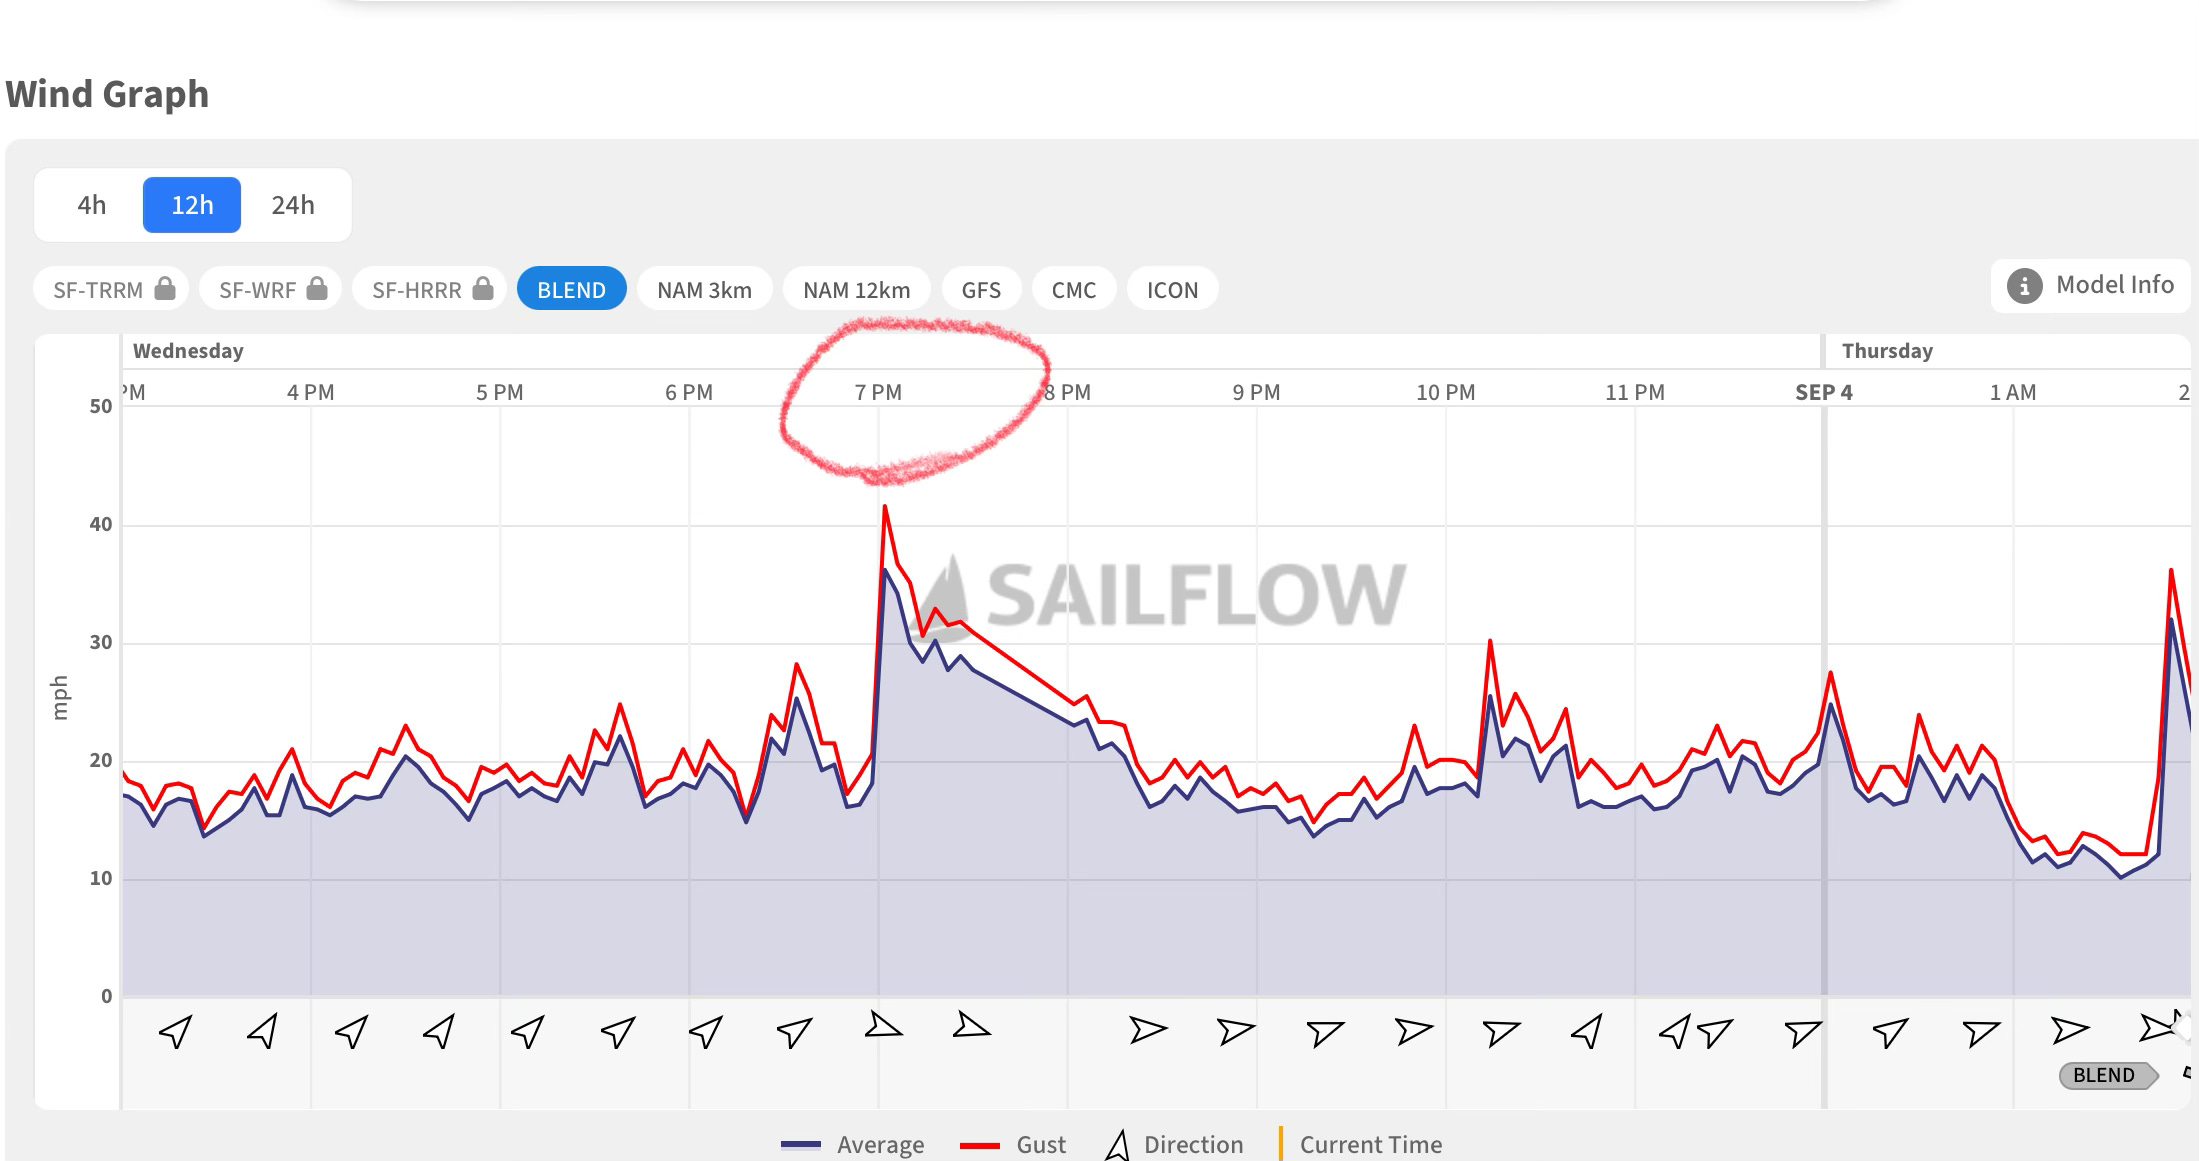
Task: Click wind direction arrow below 7 PM
Action: (x=882, y=1026)
